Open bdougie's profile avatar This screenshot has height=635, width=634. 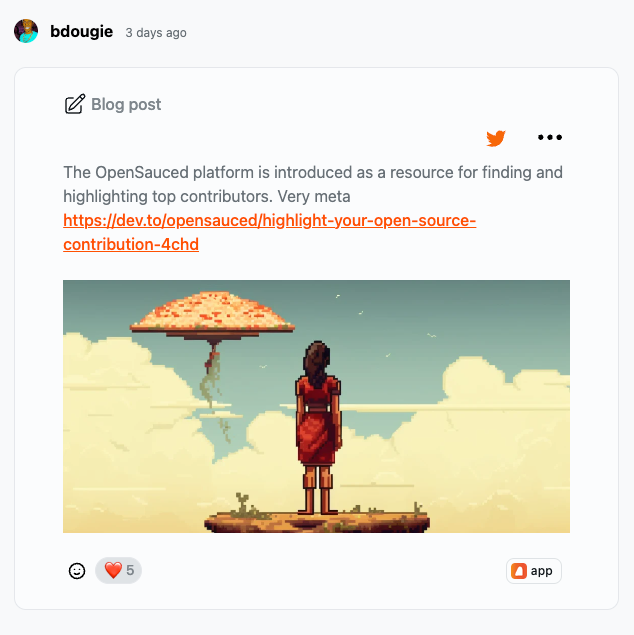click(26, 31)
